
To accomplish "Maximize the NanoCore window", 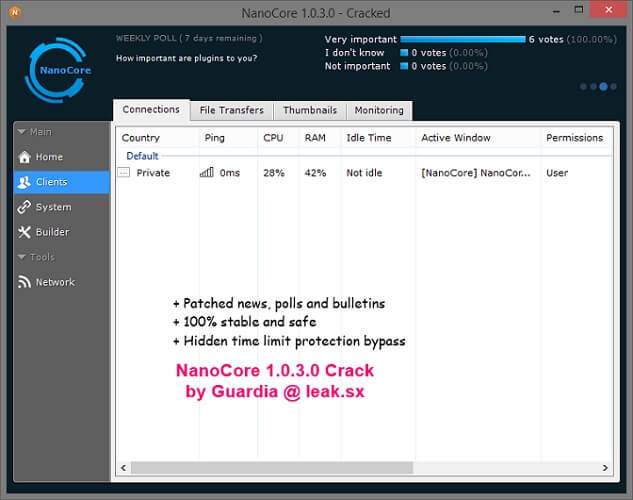I will pyautogui.click(x=579, y=10).
